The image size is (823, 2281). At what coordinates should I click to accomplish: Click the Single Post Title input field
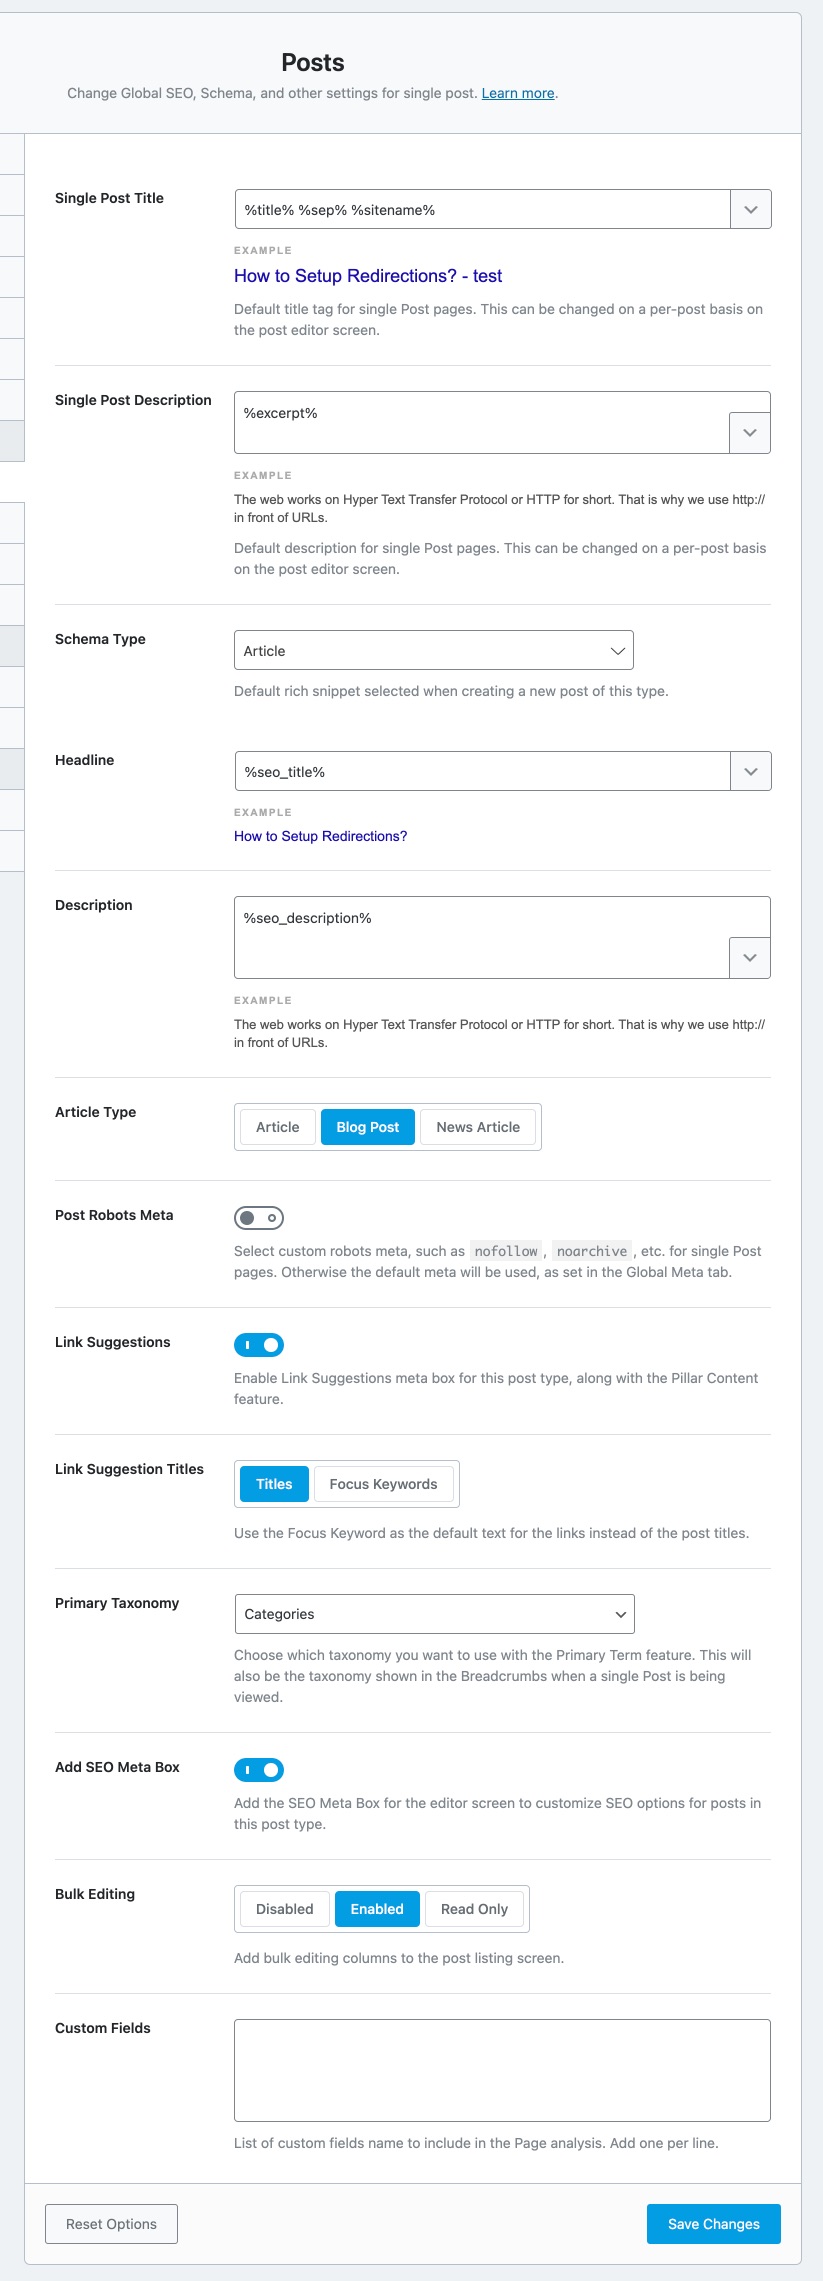(x=482, y=210)
